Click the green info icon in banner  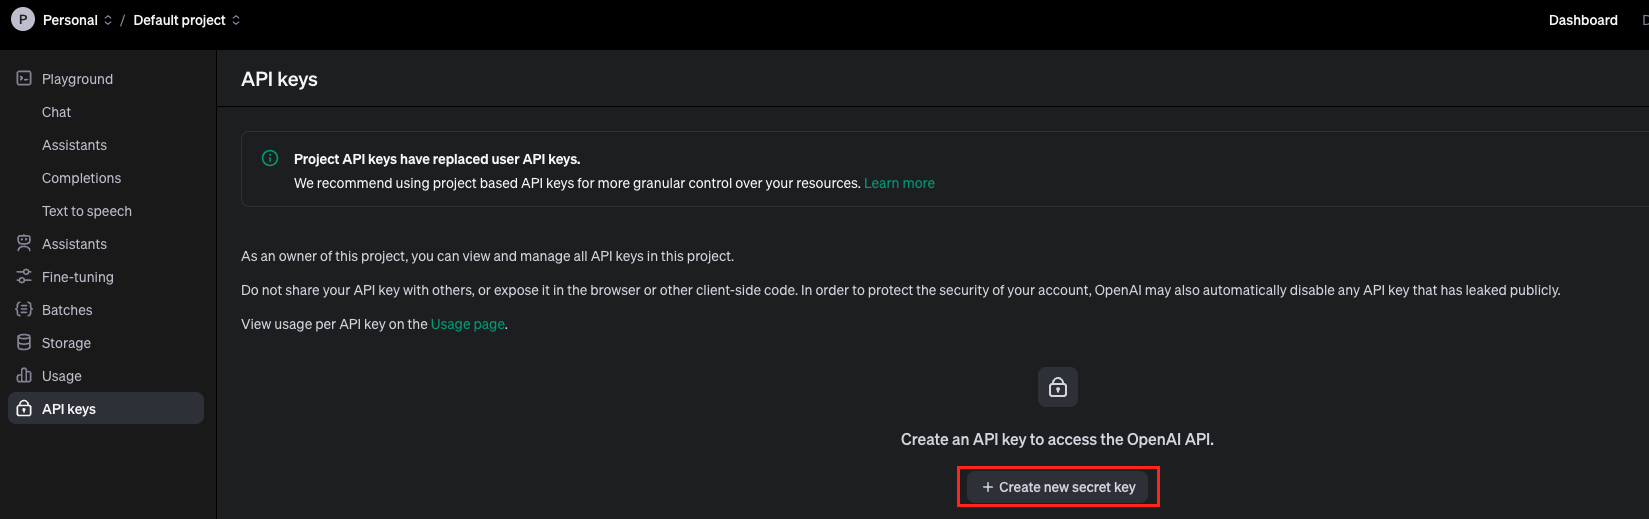coord(269,158)
